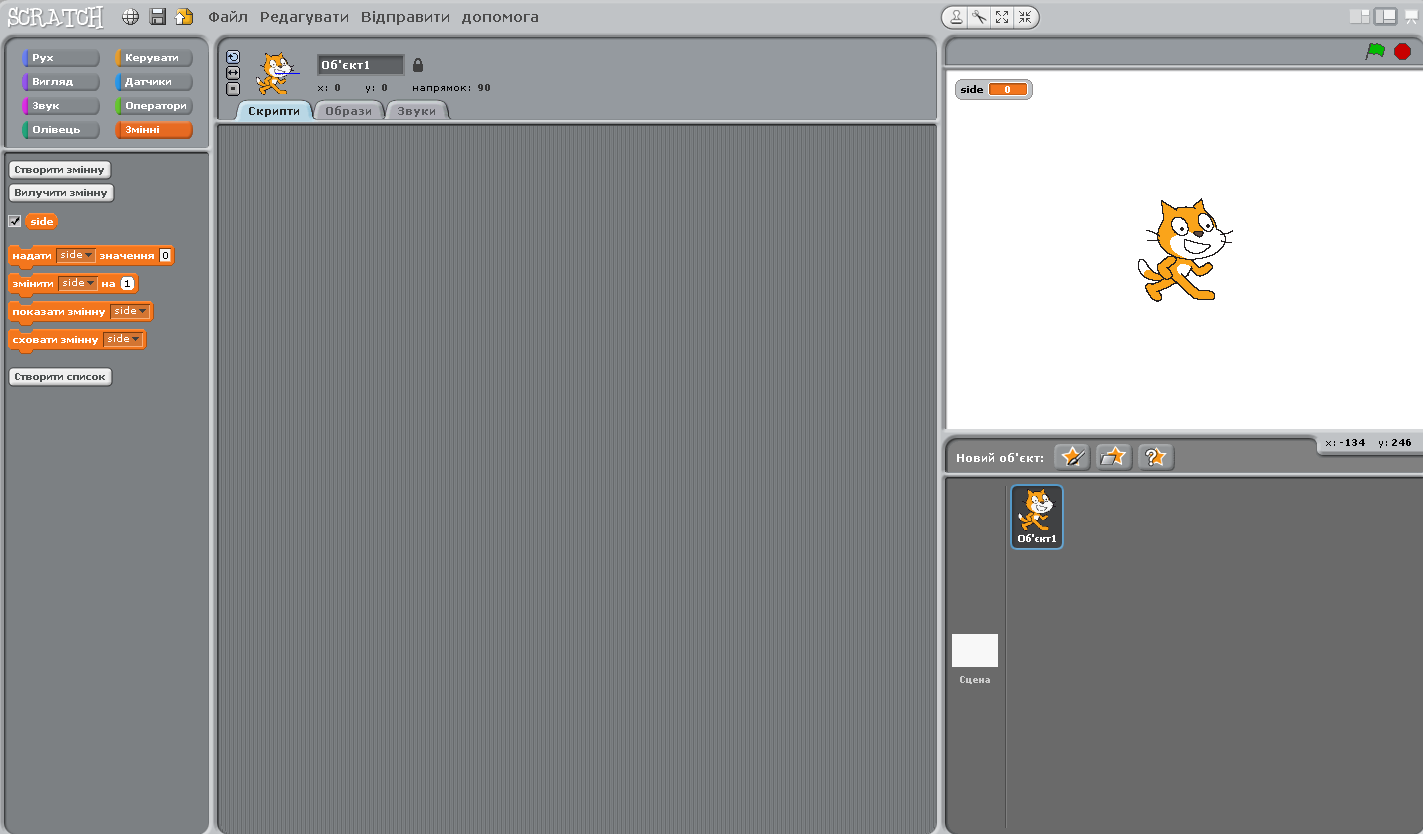Select the Керувати block category
The image size is (1423, 834).
pos(154,58)
